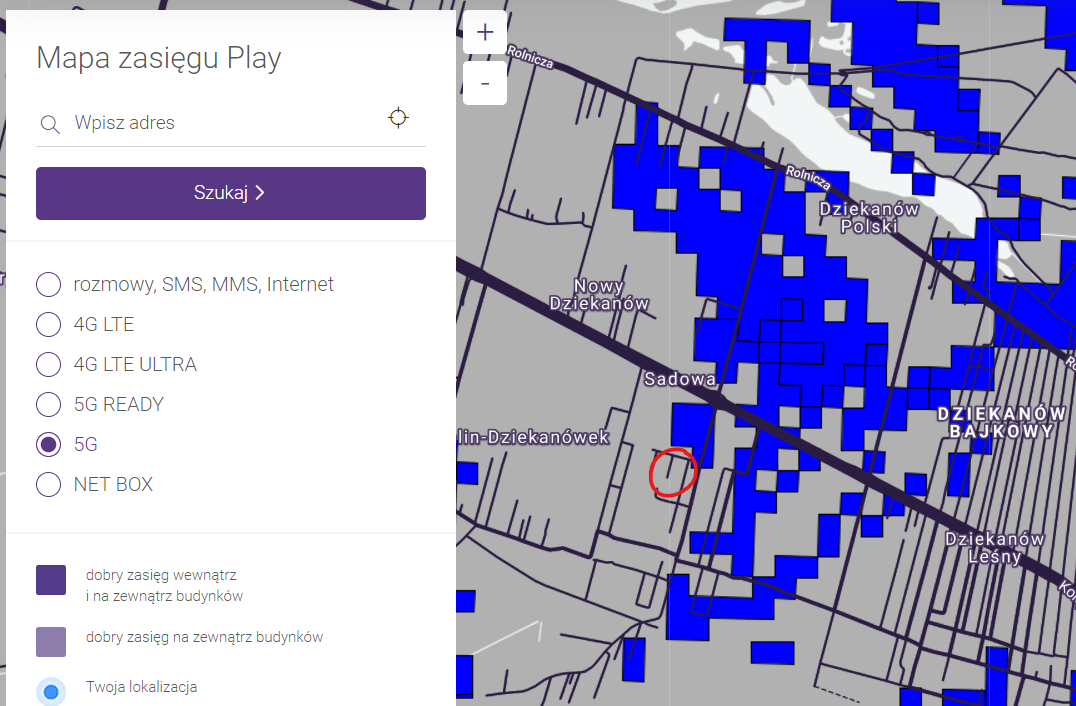
Task: Zoom out with the minus button
Action: [485, 83]
